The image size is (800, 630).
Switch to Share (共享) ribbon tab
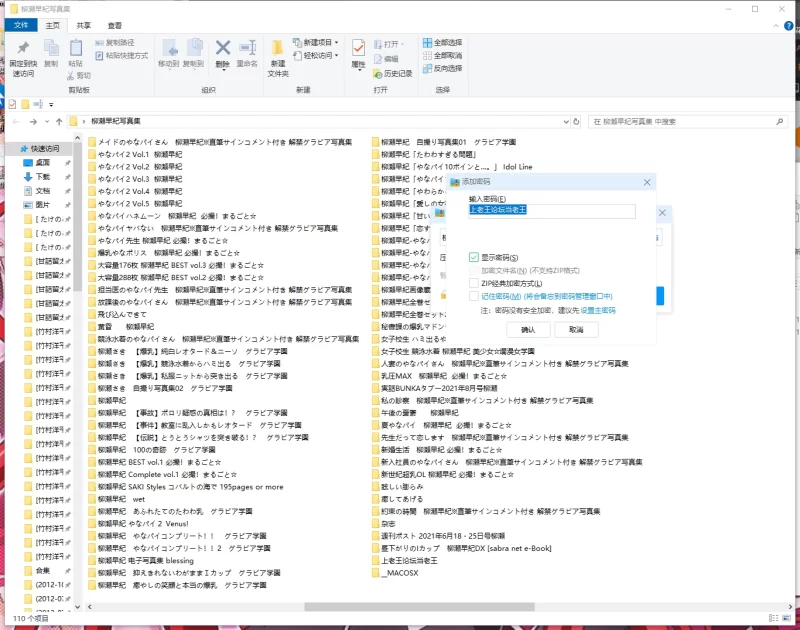pos(84,25)
